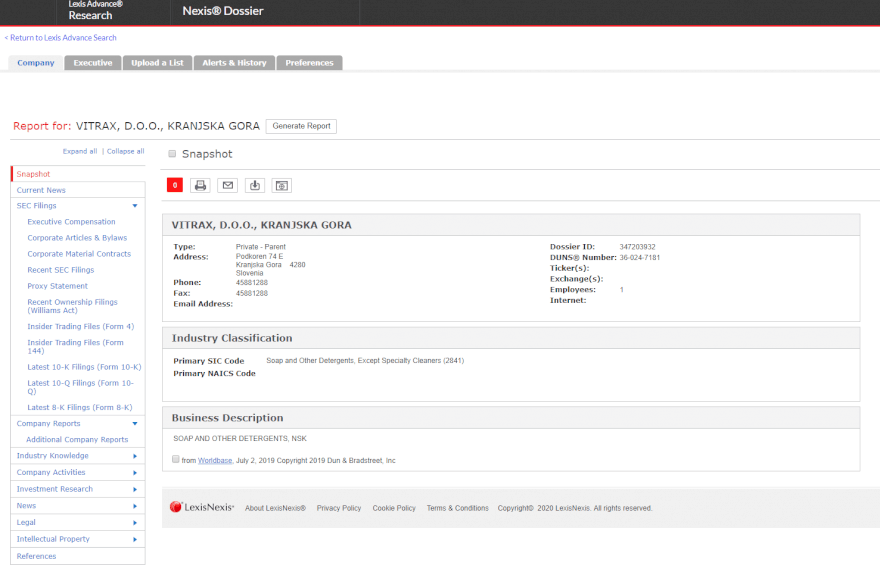Tick the Snapshot checkbox

(x=172, y=154)
